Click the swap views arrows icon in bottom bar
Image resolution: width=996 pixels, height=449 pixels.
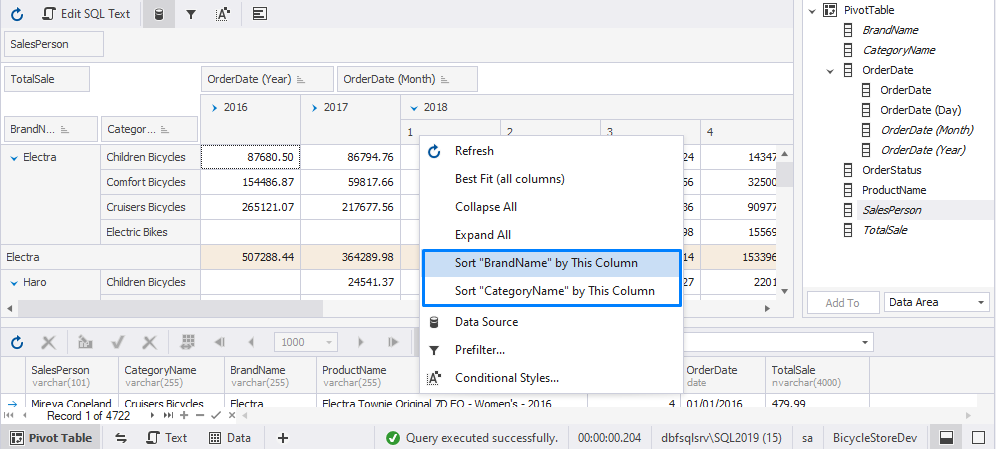[x=121, y=438]
